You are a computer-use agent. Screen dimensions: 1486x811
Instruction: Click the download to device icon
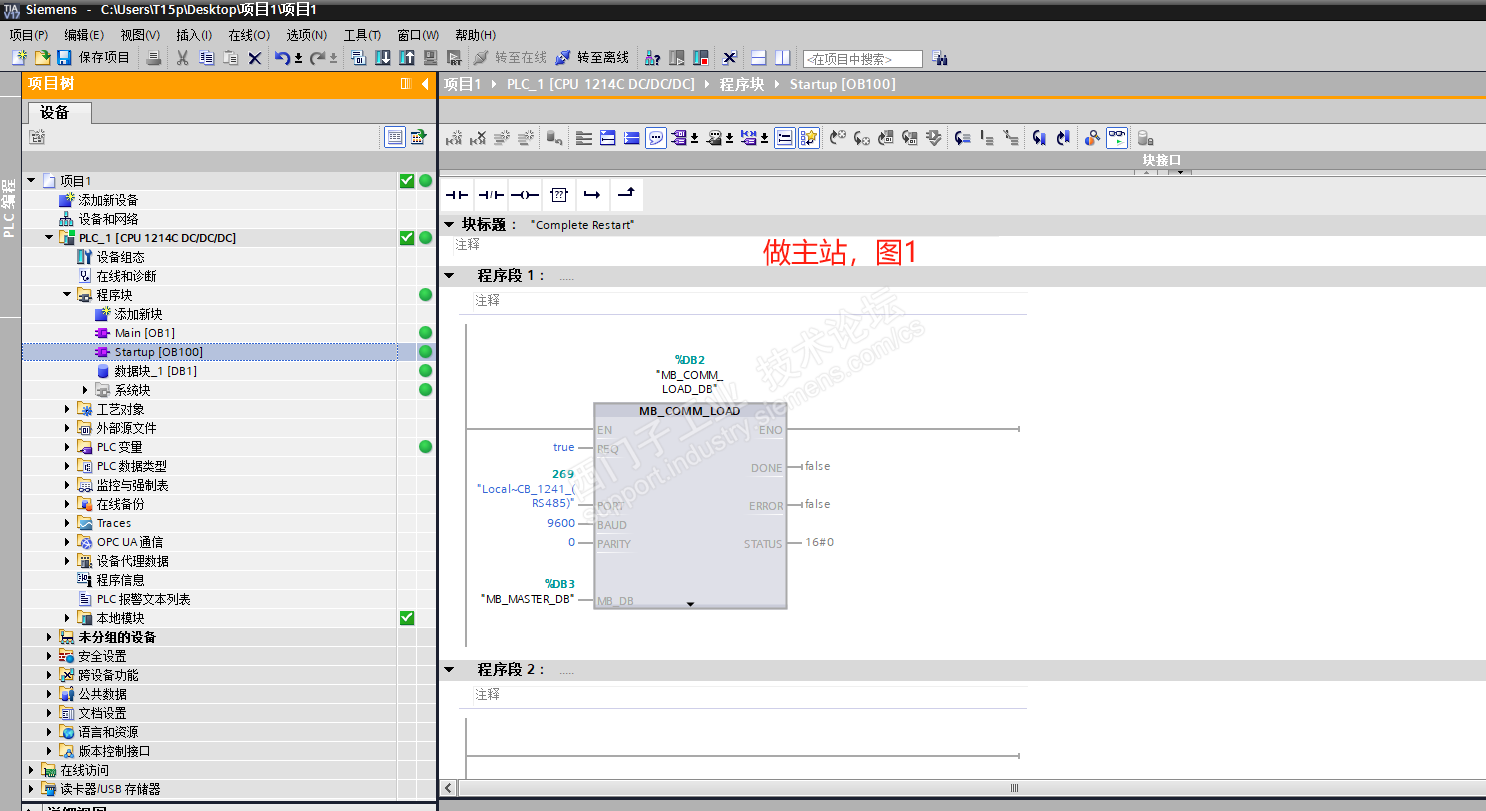click(x=382, y=58)
